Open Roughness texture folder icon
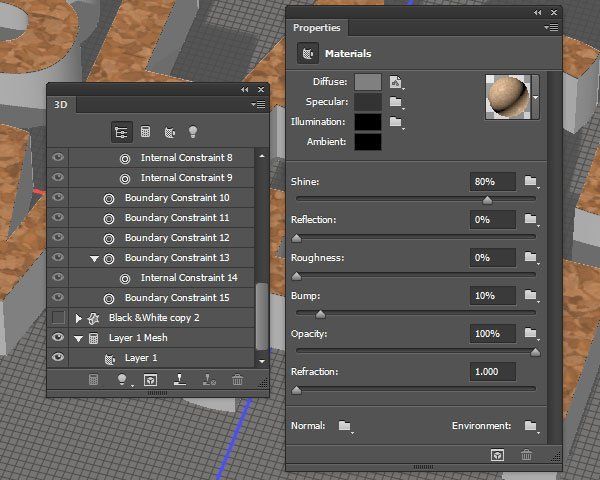 [x=531, y=256]
